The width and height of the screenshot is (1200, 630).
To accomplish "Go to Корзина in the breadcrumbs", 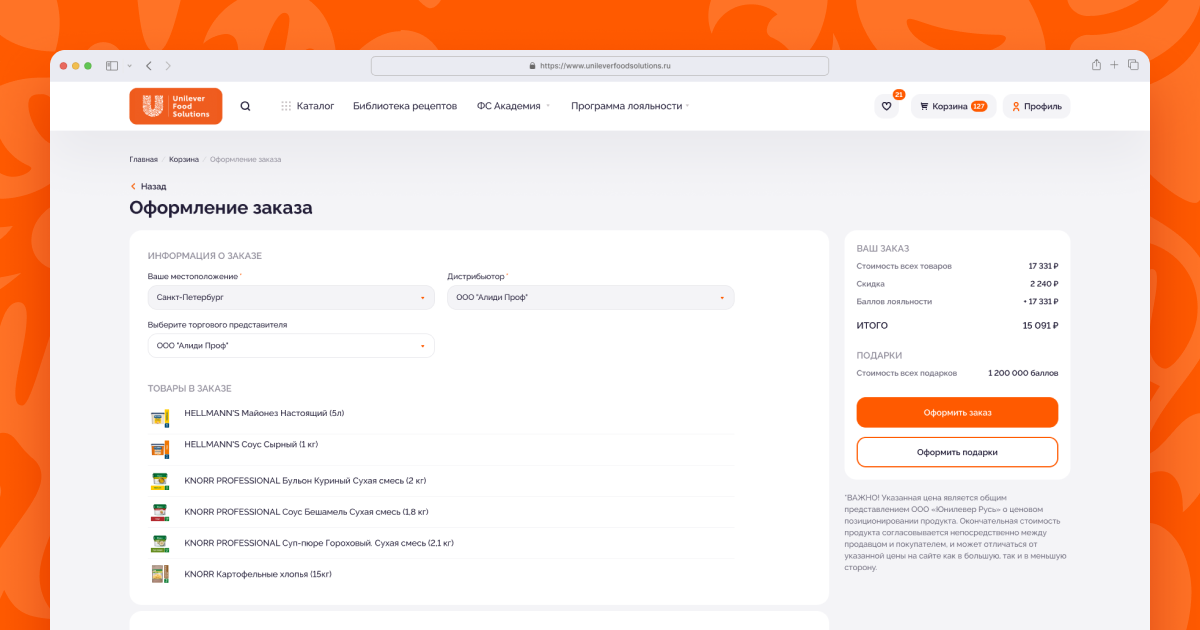I will point(184,159).
